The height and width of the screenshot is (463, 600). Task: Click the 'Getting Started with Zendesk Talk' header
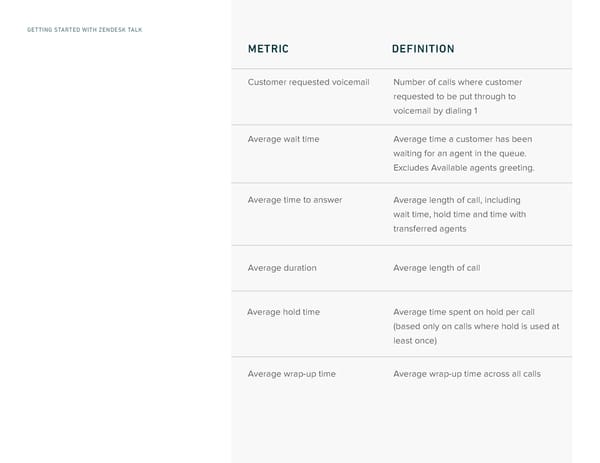pos(85,30)
